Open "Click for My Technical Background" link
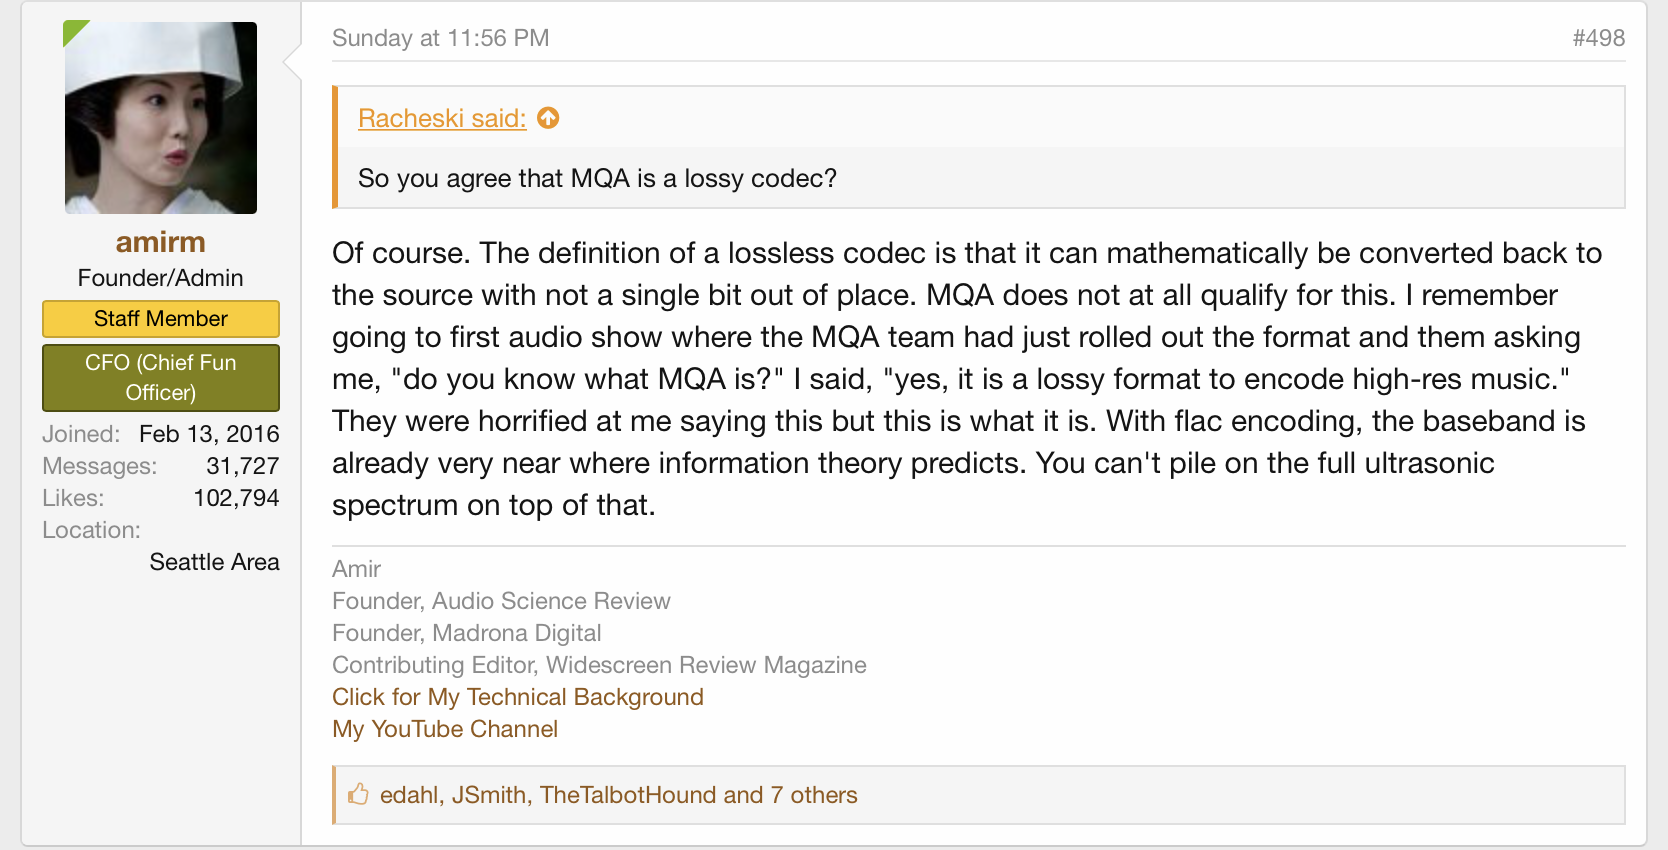The image size is (1668, 850). point(517,697)
